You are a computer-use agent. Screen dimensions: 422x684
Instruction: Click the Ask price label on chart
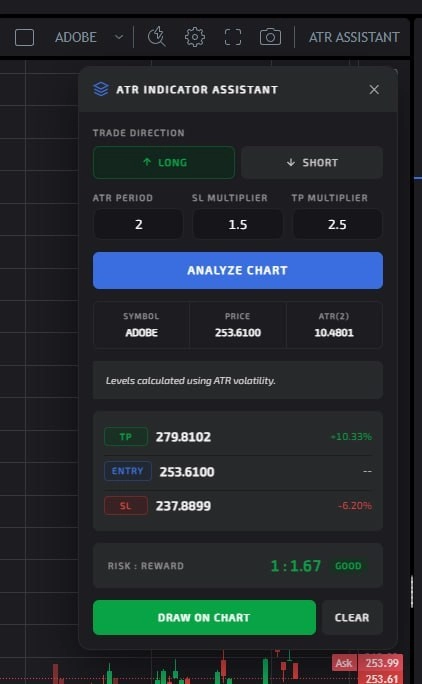click(344, 663)
